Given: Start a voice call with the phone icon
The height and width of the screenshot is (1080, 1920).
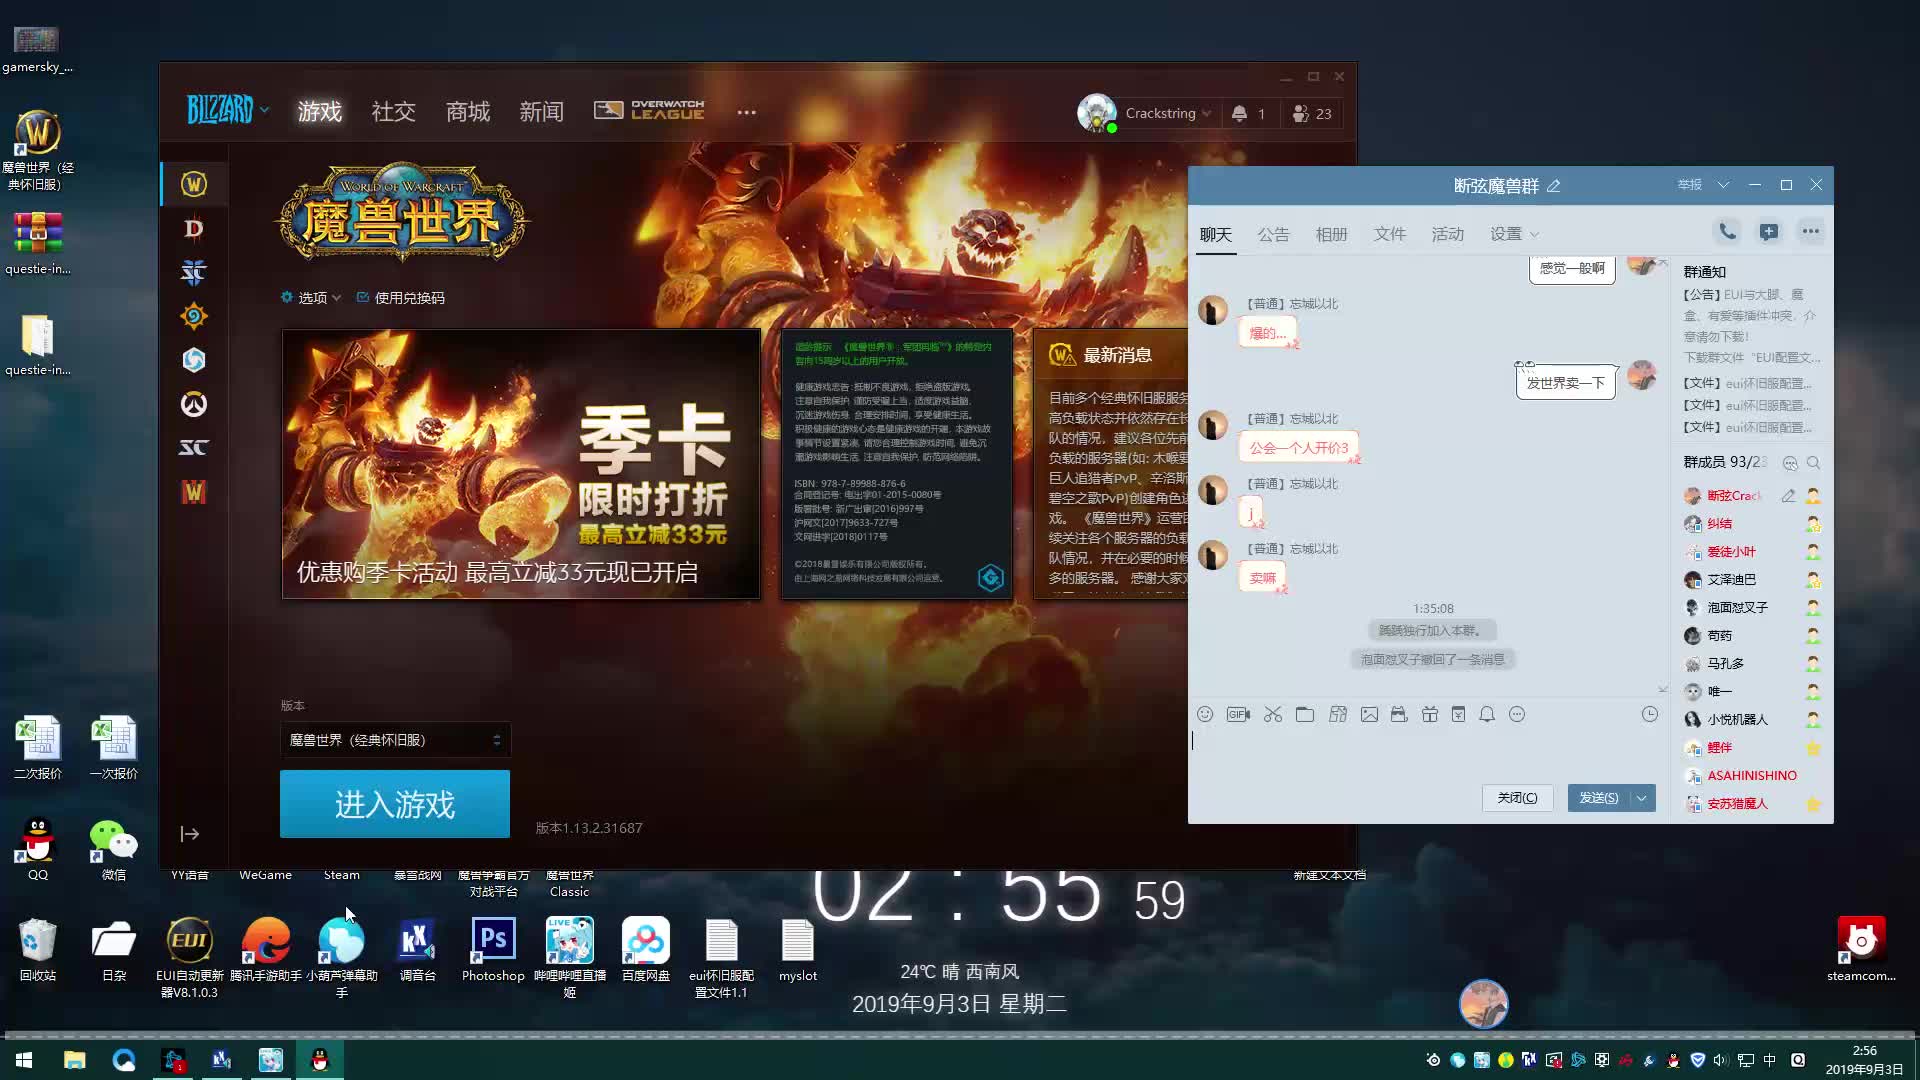Looking at the screenshot, I should coord(1727,232).
